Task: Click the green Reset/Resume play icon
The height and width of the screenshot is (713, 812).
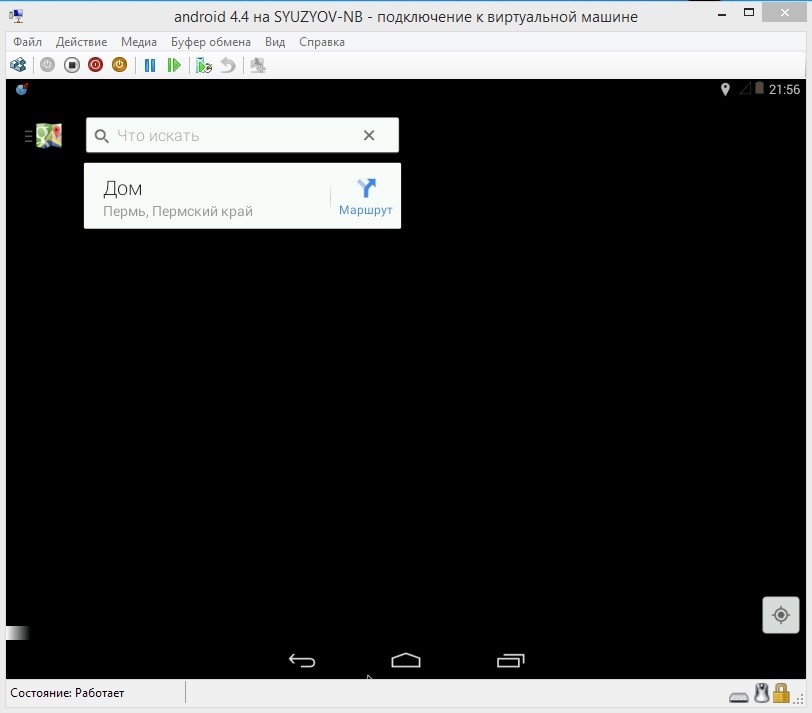Action: pyautogui.click(x=174, y=65)
